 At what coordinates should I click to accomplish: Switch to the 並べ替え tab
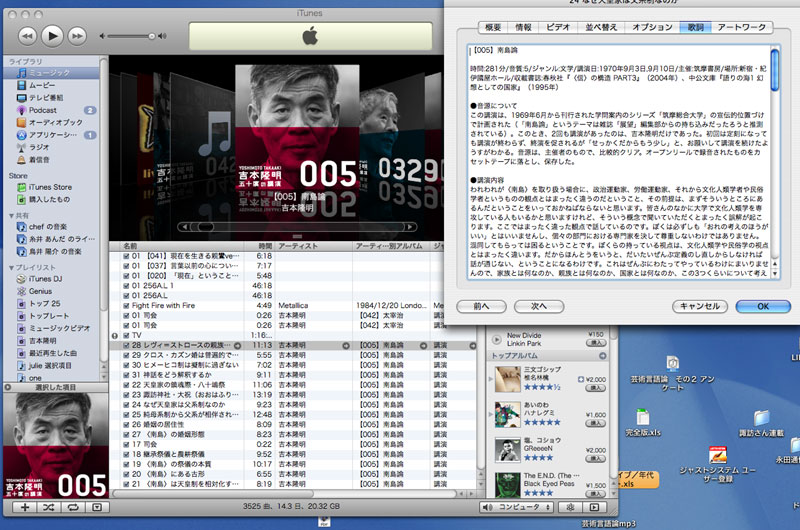point(601,27)
